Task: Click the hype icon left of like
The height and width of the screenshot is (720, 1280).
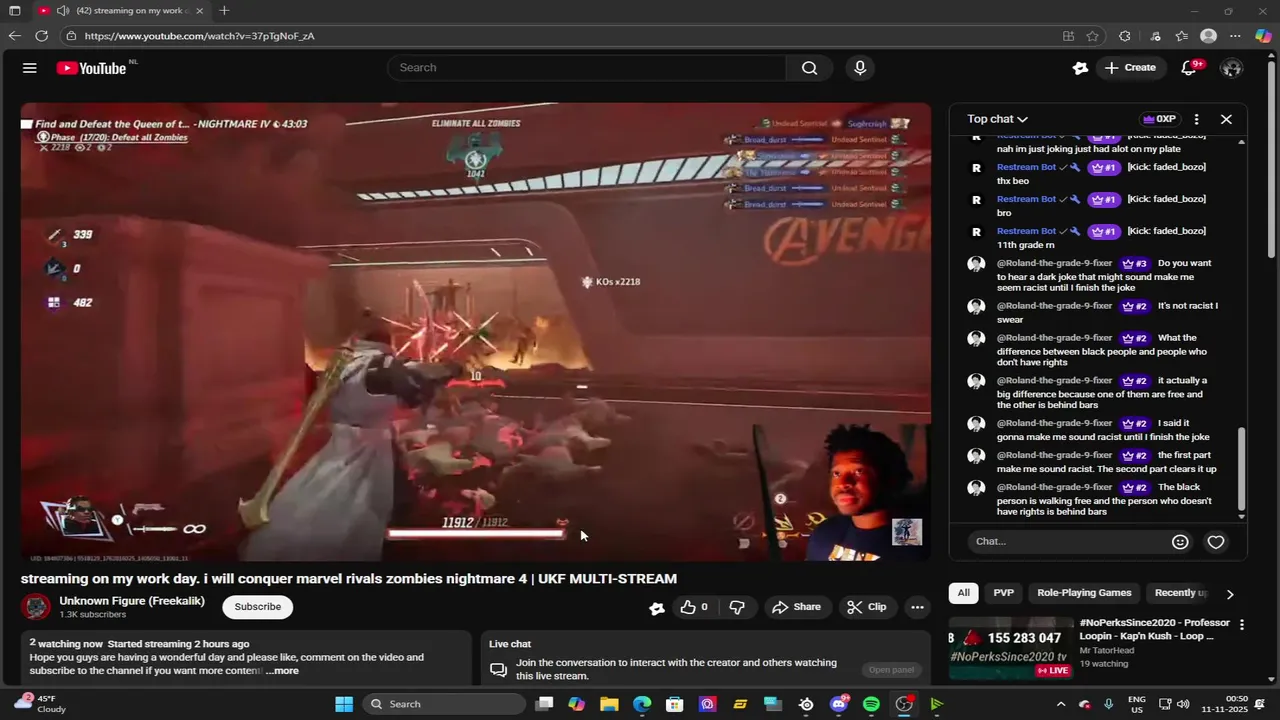Action: (x=657, y=607)
